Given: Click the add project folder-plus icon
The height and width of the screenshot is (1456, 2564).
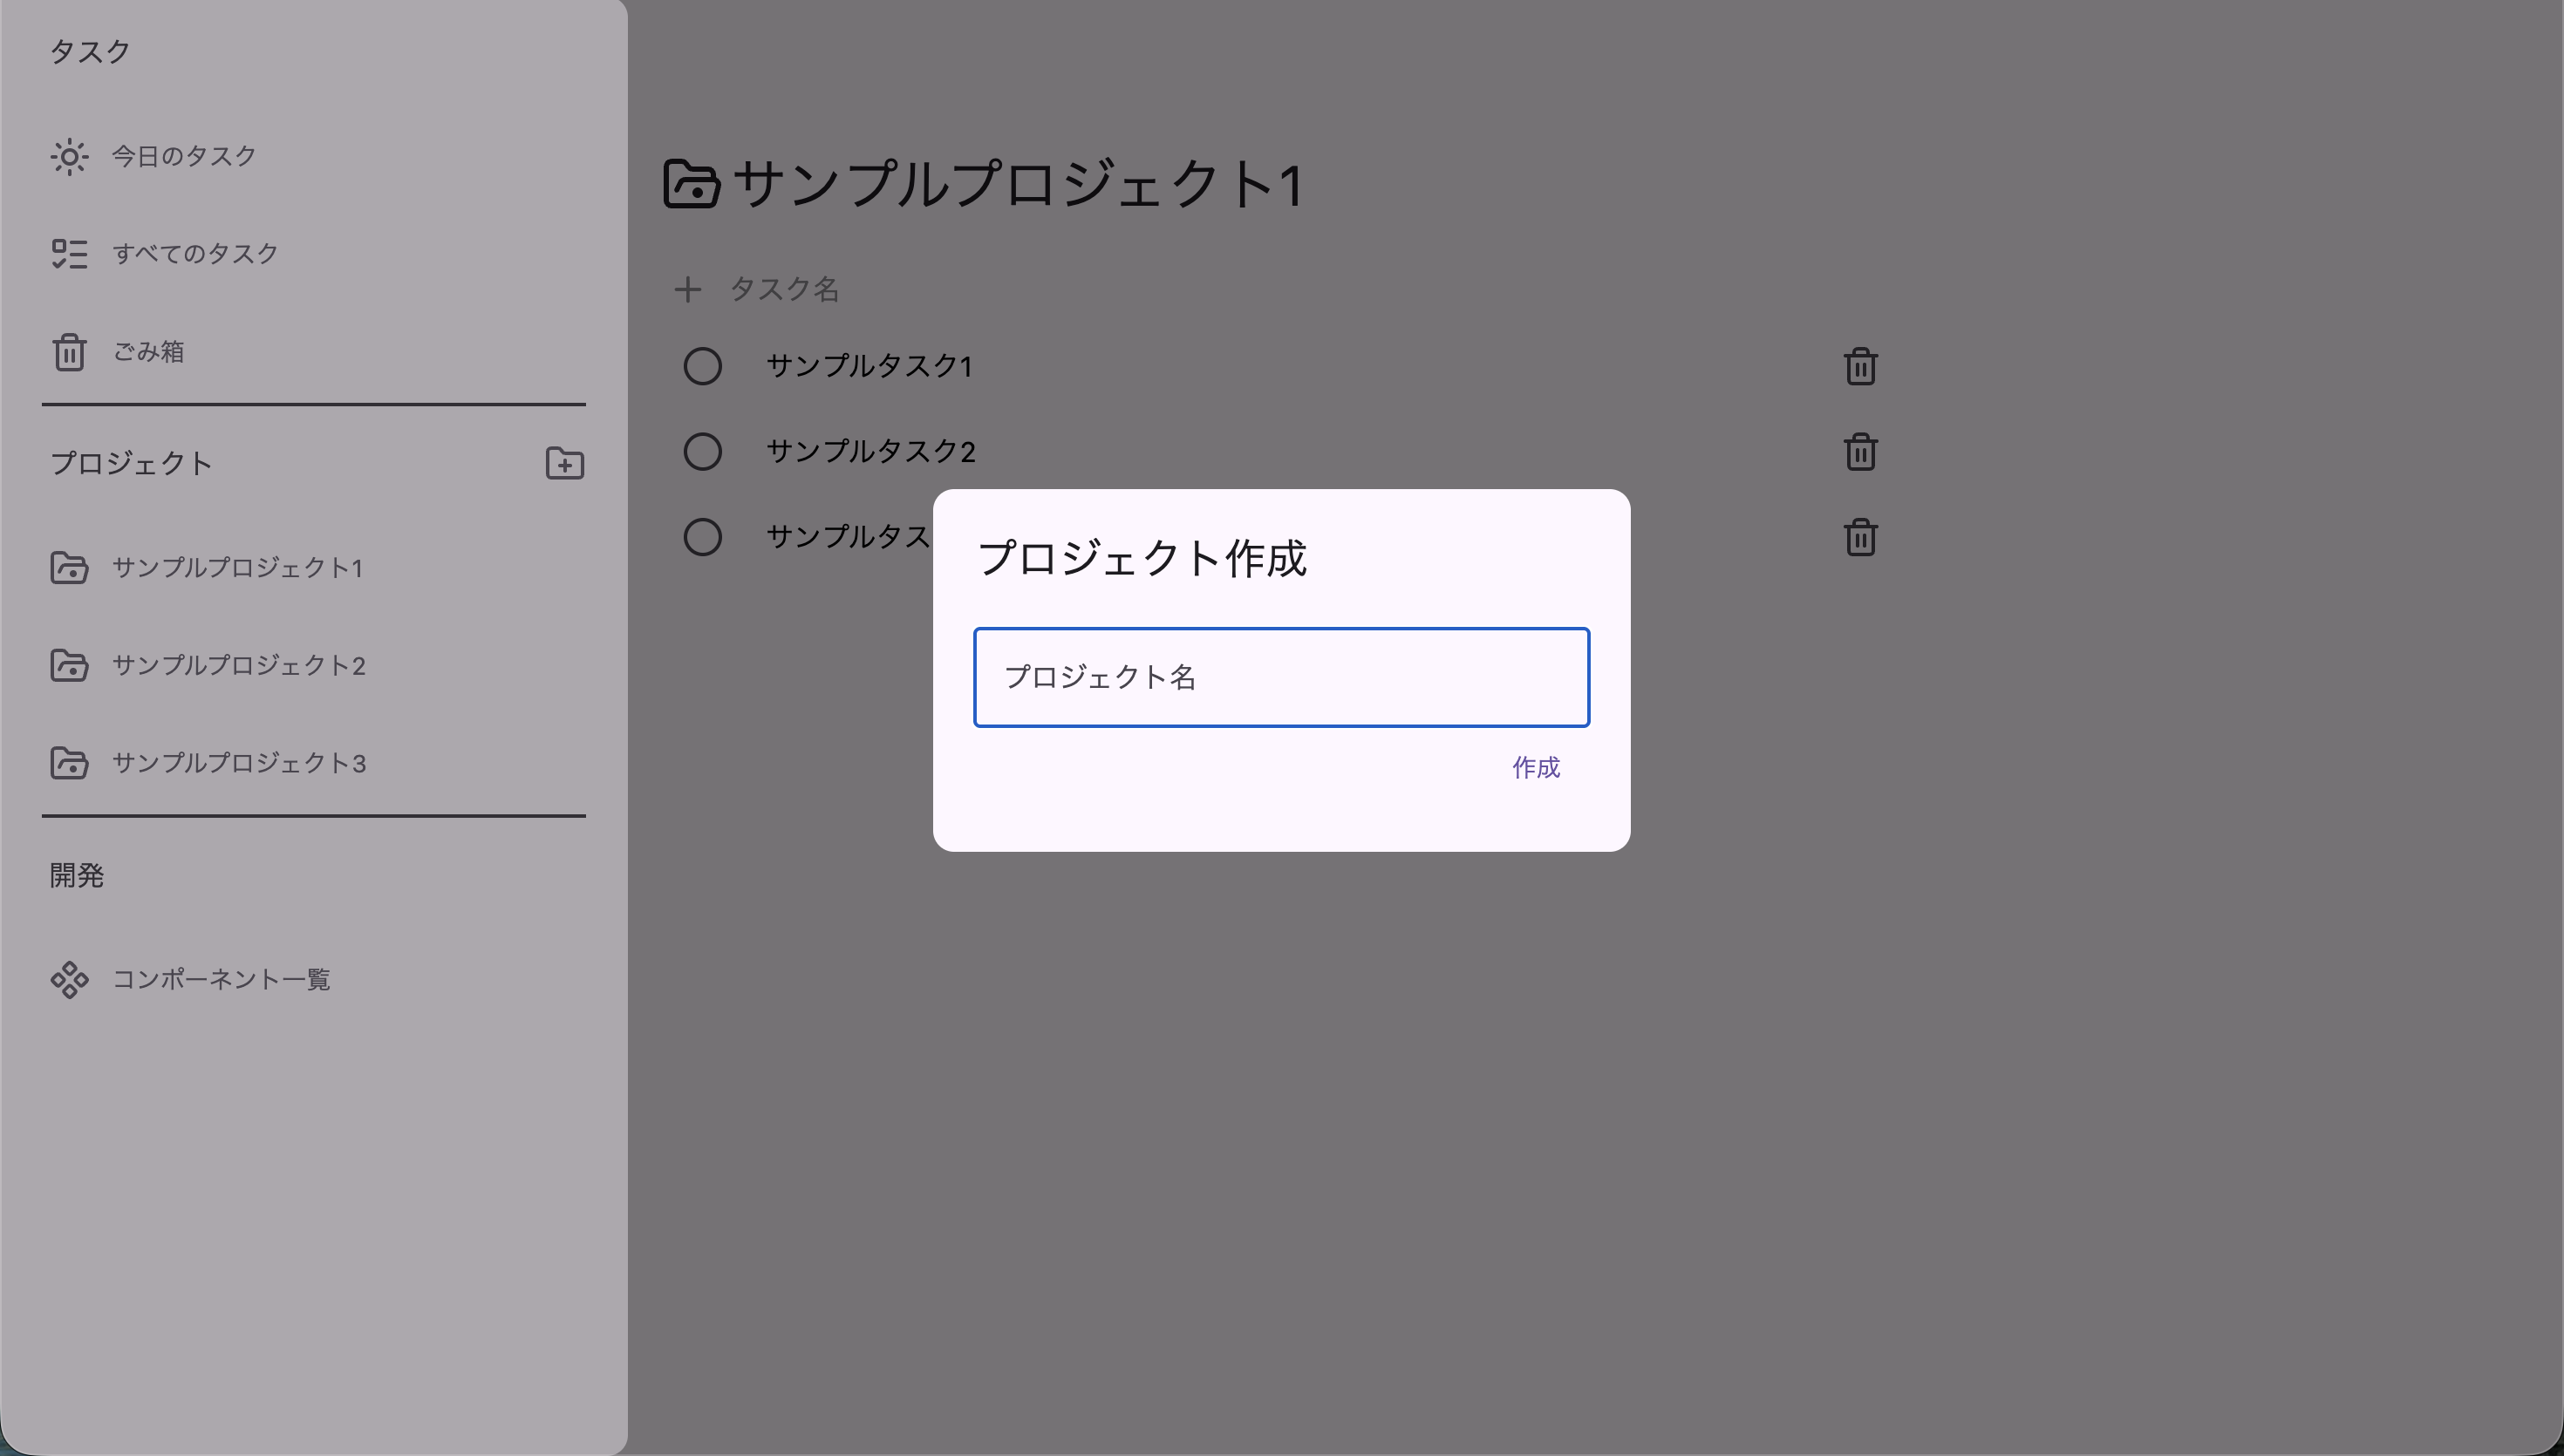Looking at the screenshot, I should coord(564,464).
